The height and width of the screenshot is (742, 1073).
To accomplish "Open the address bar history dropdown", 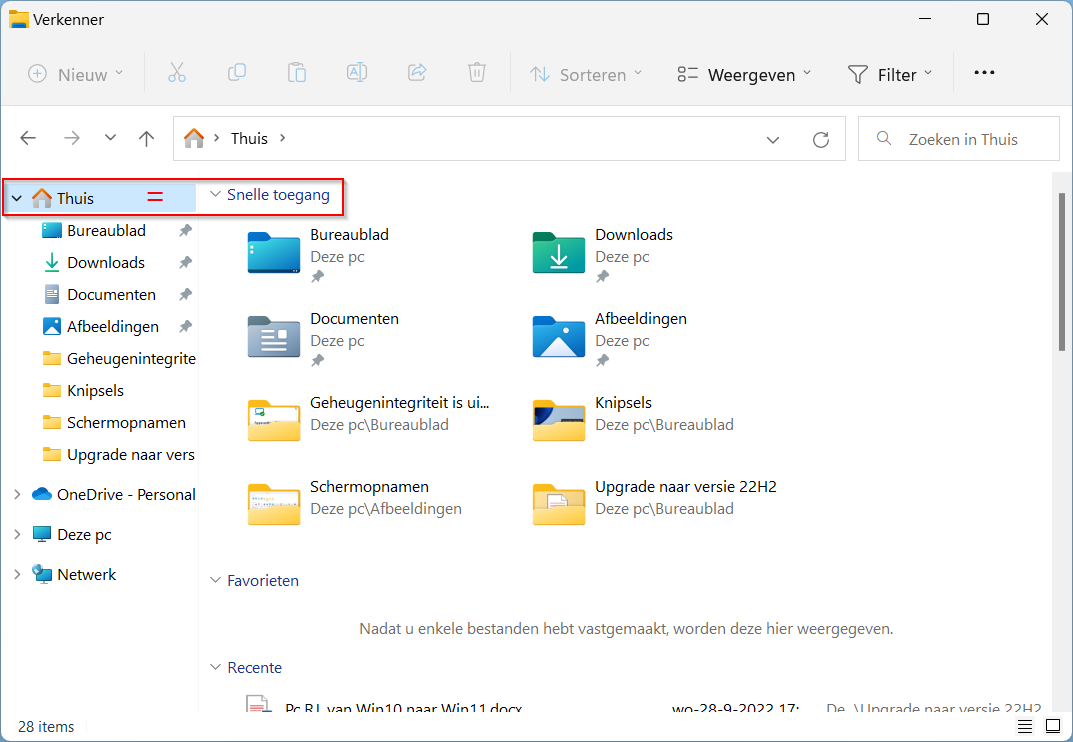I will click(x=772, y=139).
